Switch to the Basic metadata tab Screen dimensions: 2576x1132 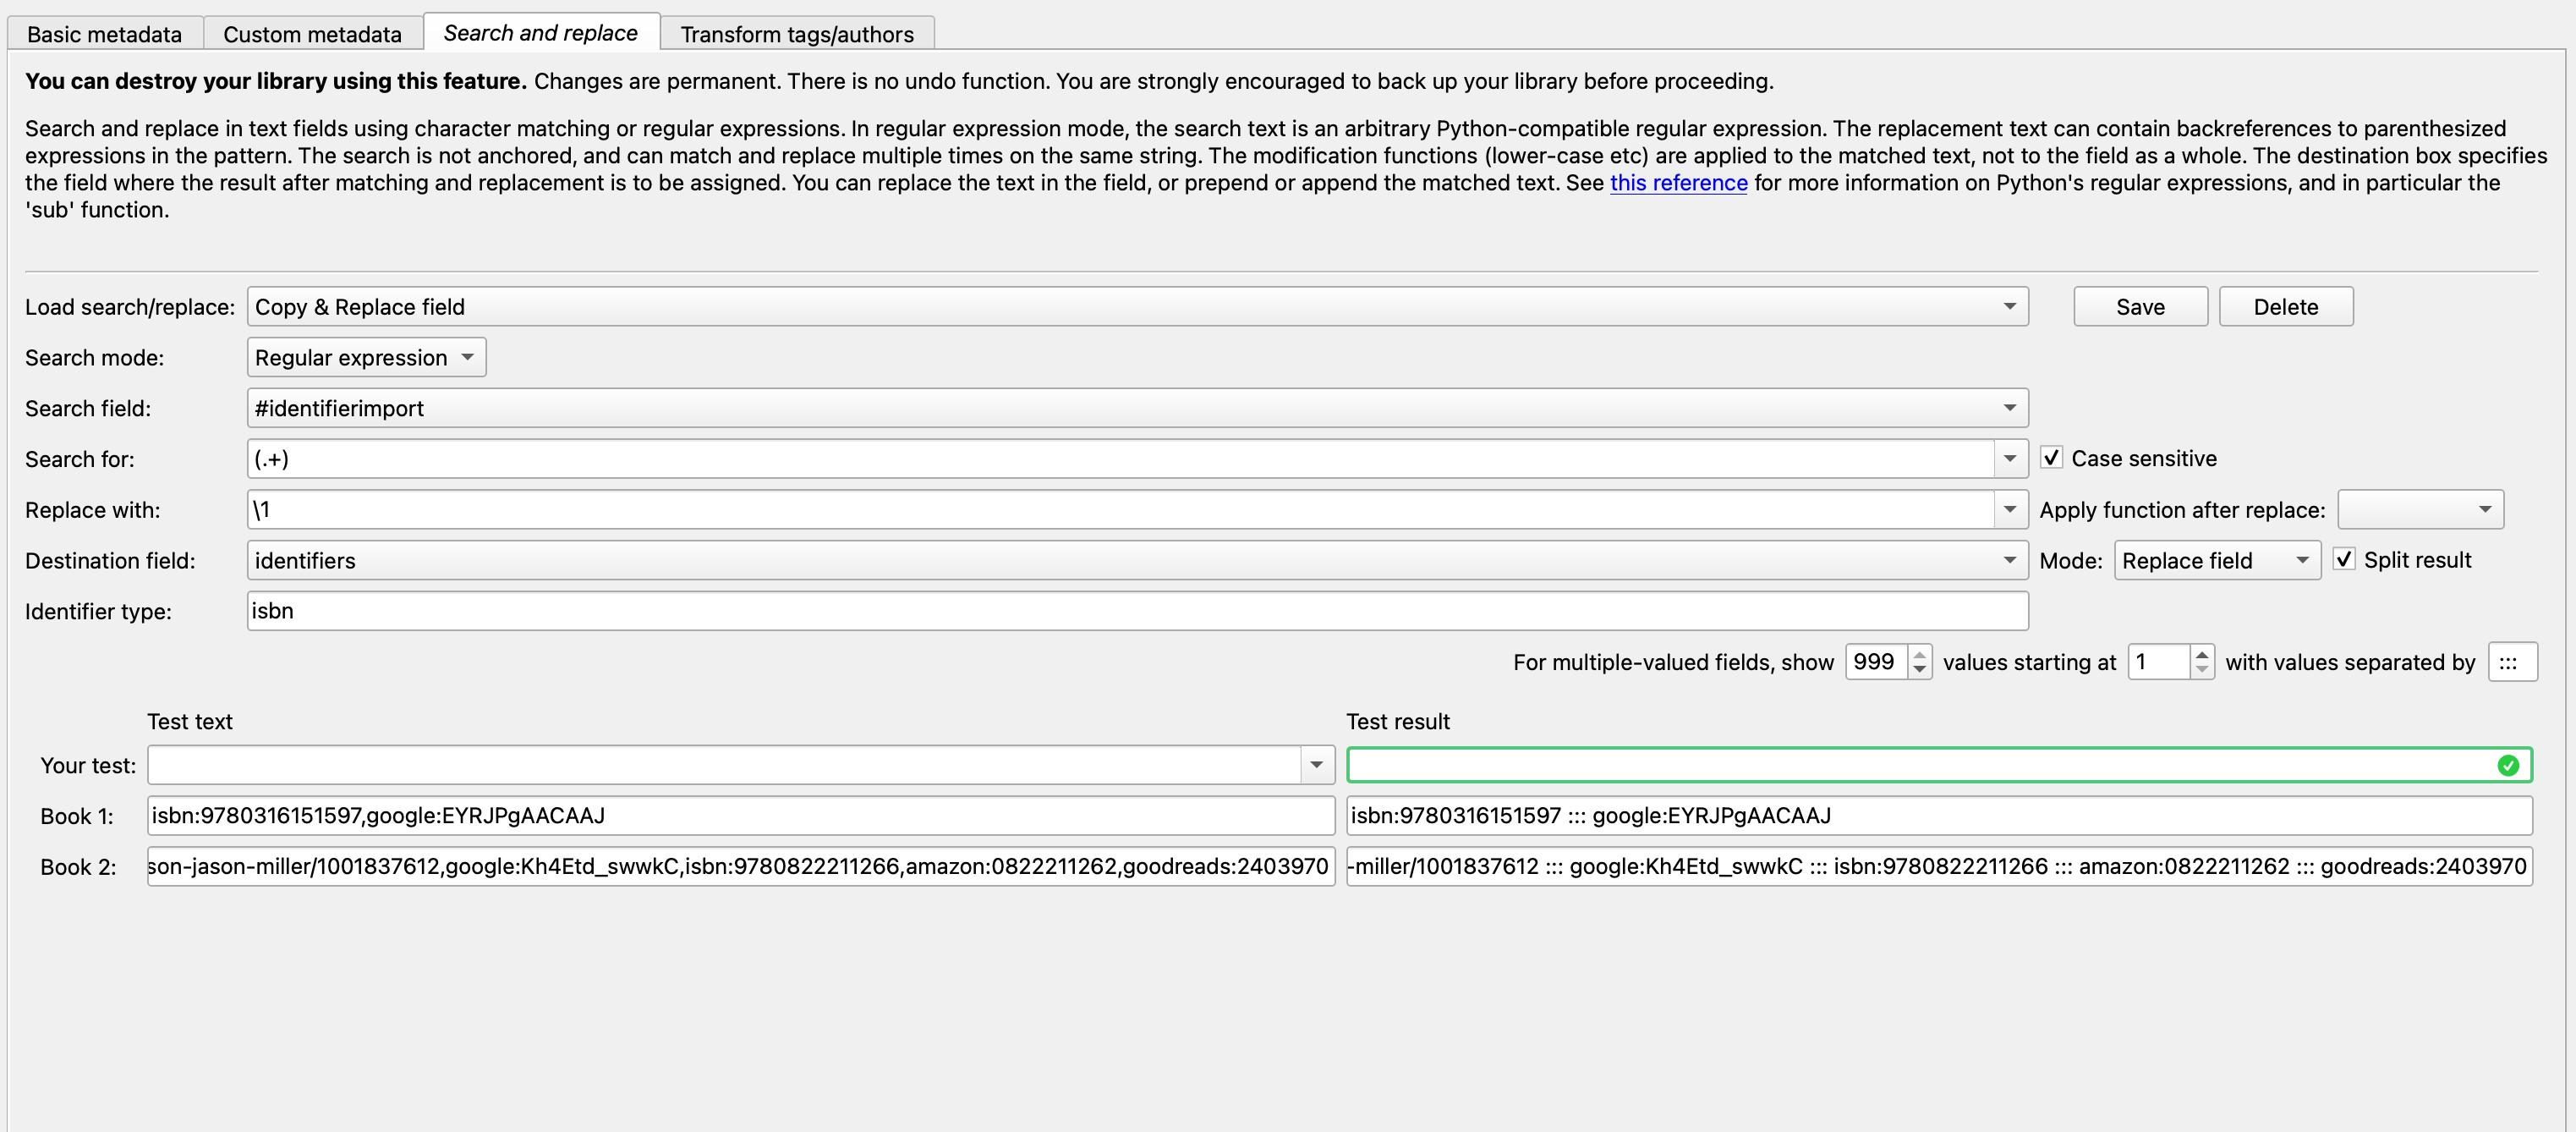point(104,34)
